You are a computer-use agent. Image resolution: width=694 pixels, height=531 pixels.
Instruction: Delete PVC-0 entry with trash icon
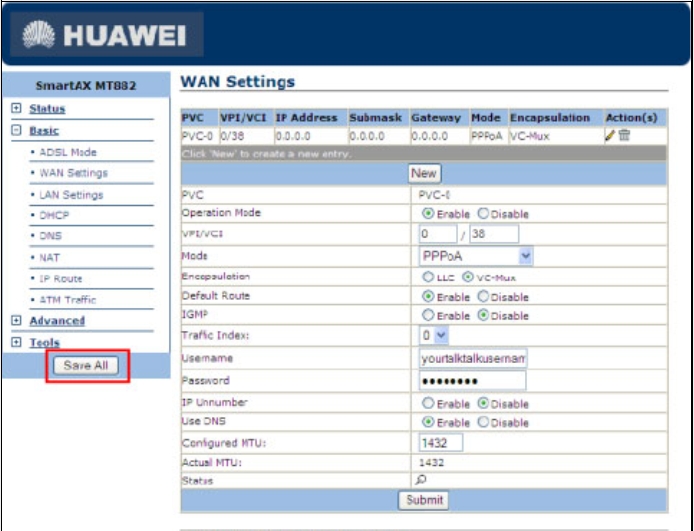pos(624,135)
